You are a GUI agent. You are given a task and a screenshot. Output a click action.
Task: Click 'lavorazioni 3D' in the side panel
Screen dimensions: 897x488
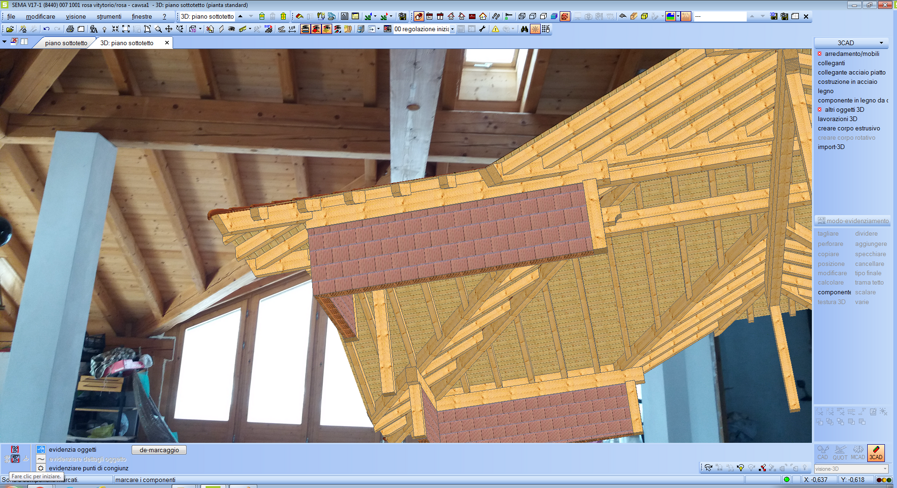pos(837,119)
